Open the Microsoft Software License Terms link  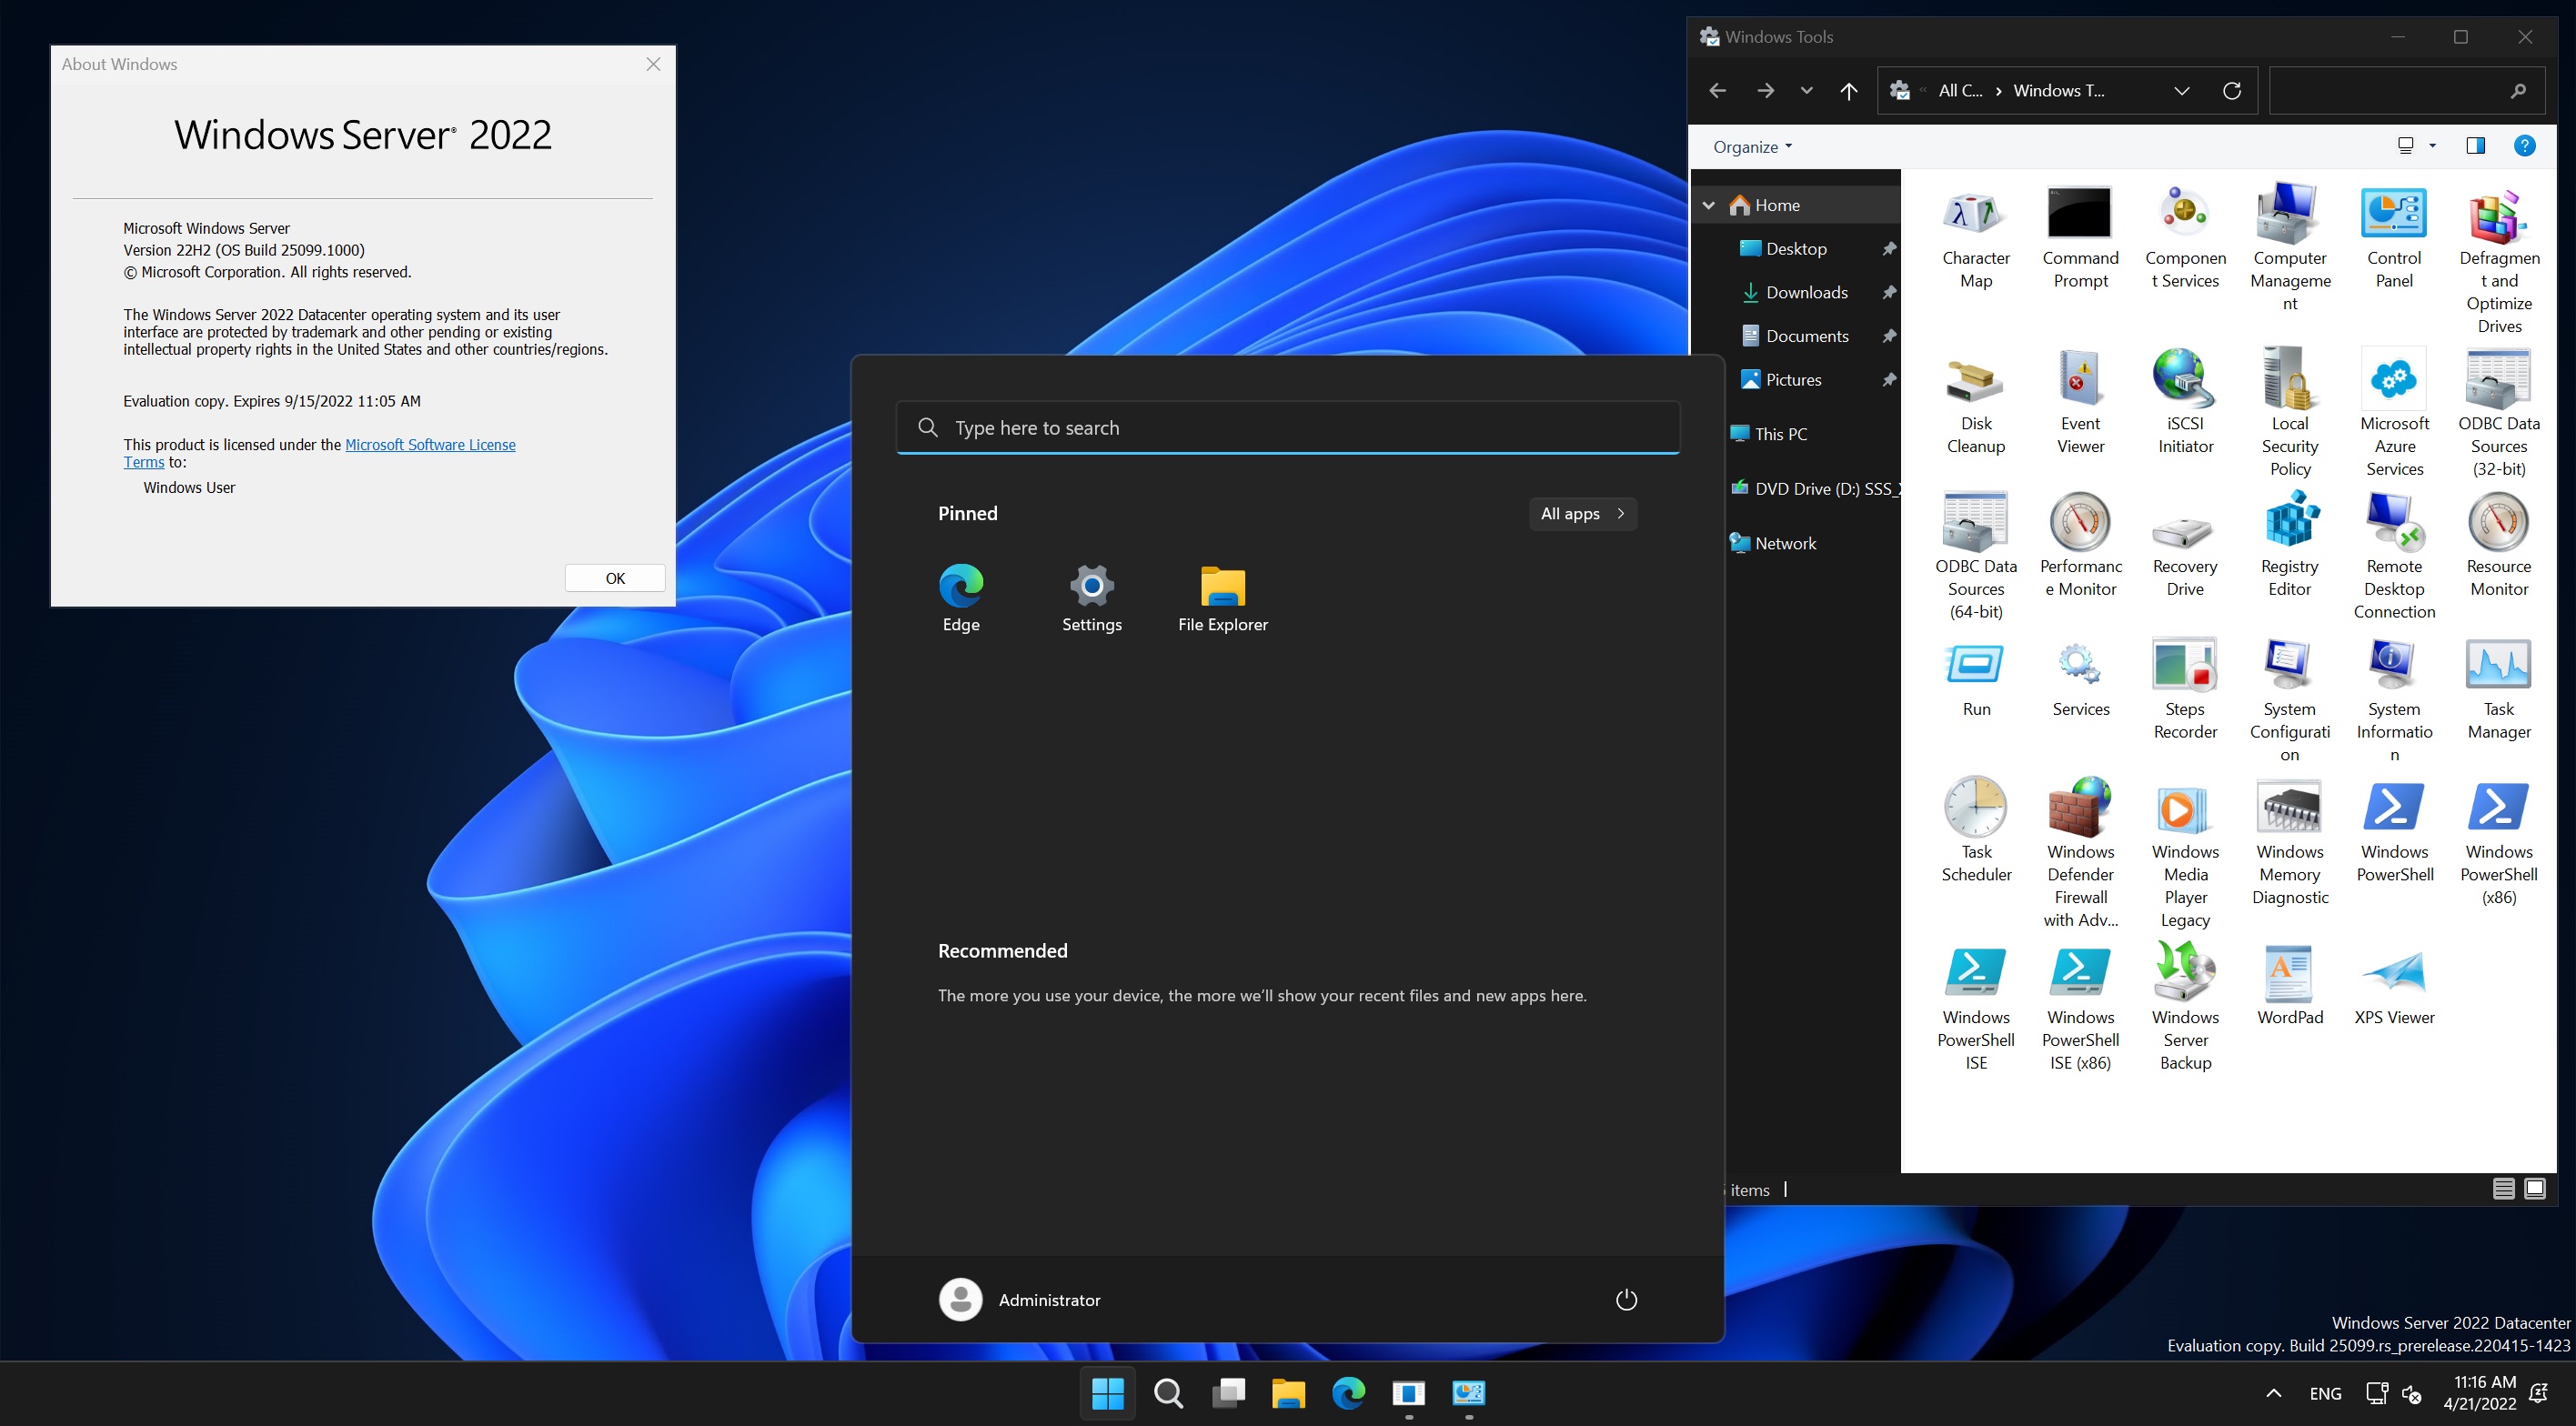(x=431, y=444)
